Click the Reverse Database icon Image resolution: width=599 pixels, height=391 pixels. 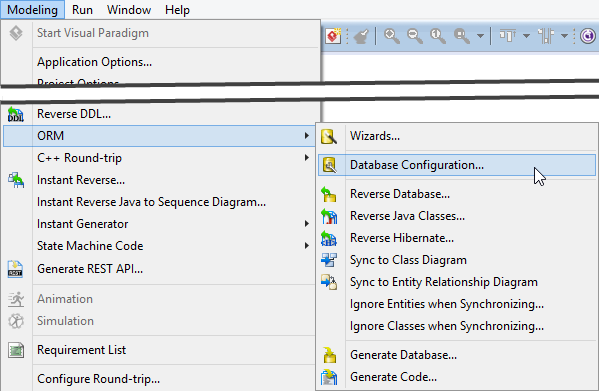click(x=329, y=194)
